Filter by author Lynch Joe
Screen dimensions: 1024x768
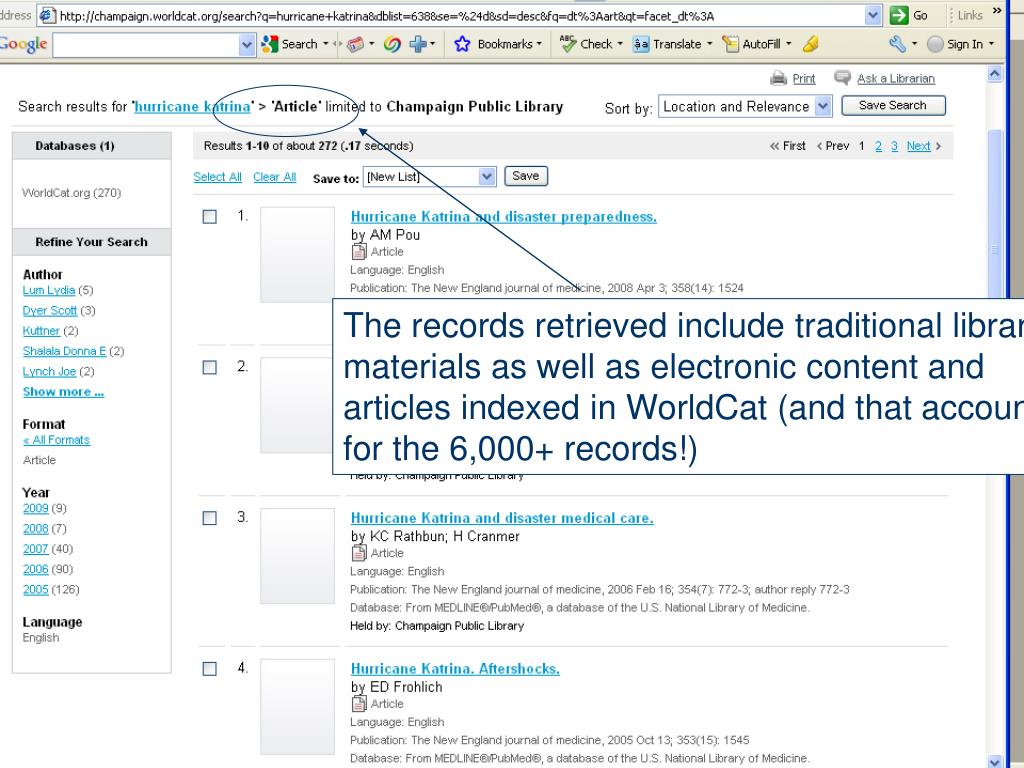(x=49, y=371)
